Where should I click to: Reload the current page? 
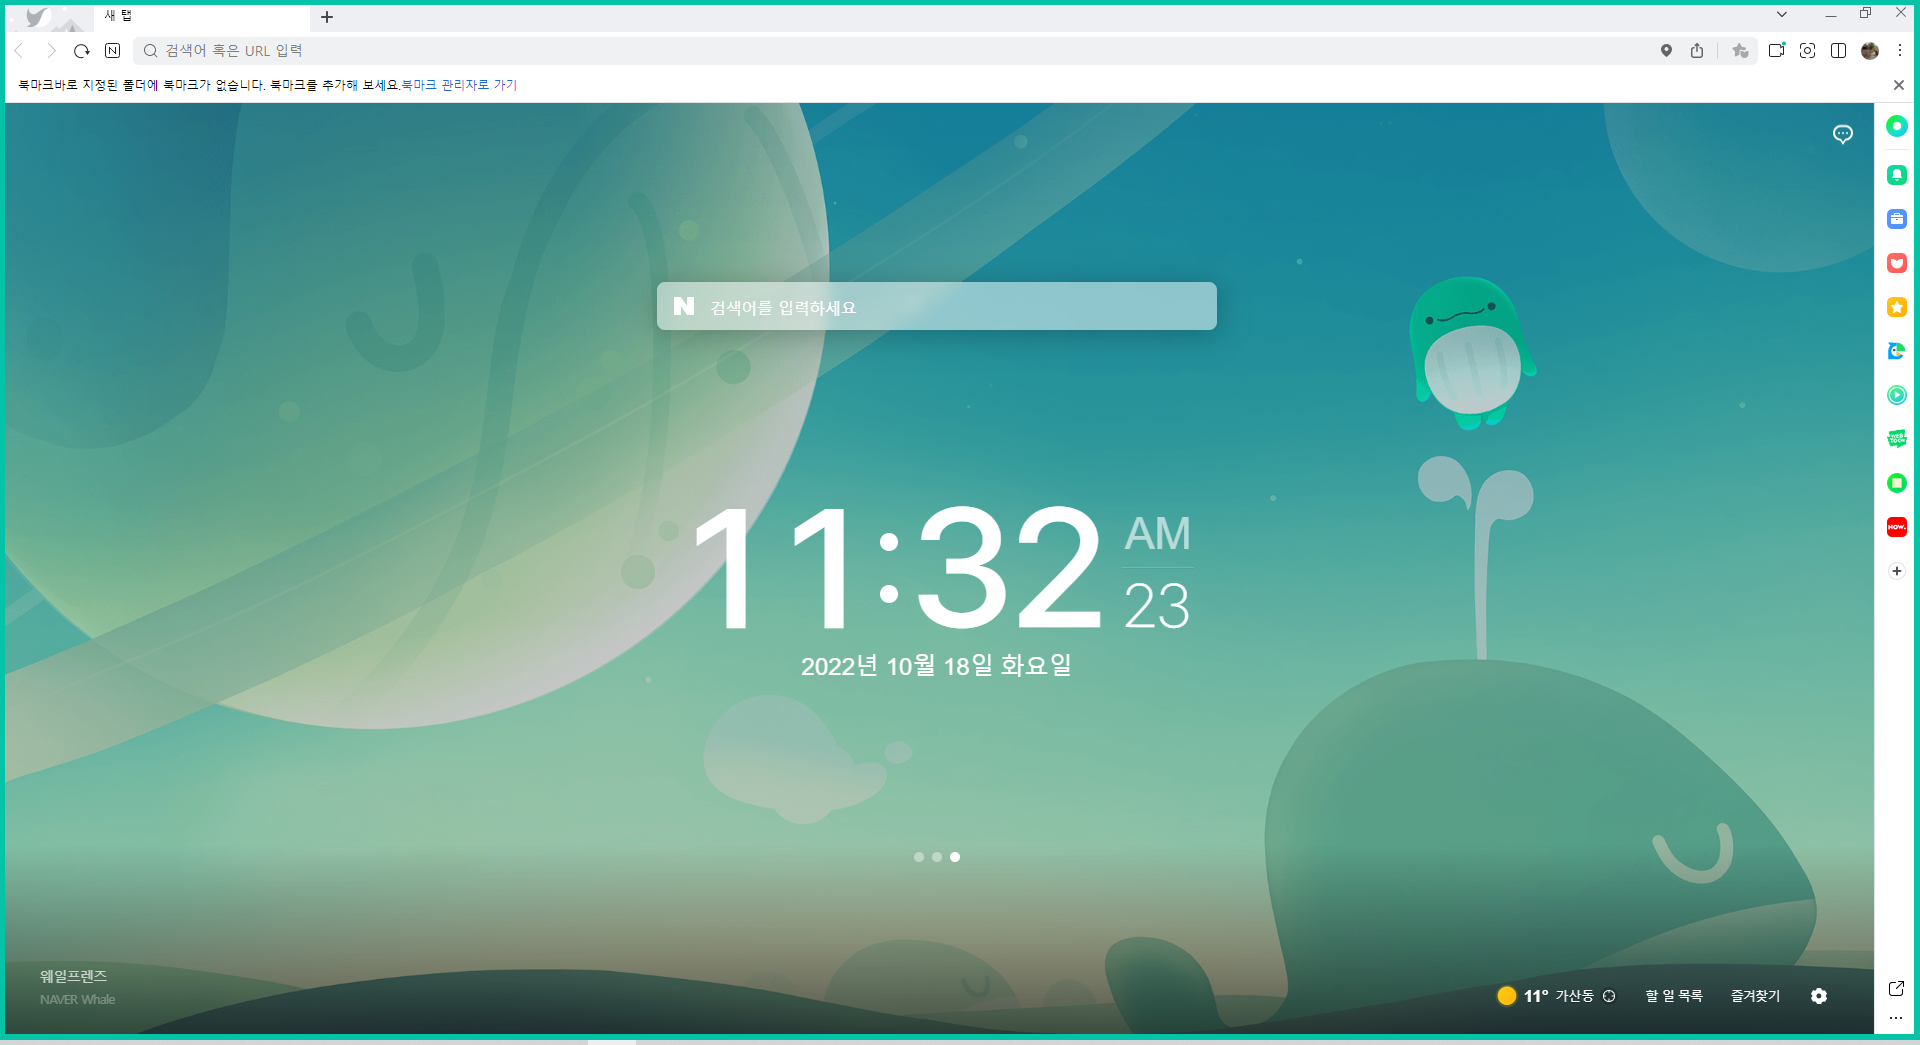tap(82, 51)
